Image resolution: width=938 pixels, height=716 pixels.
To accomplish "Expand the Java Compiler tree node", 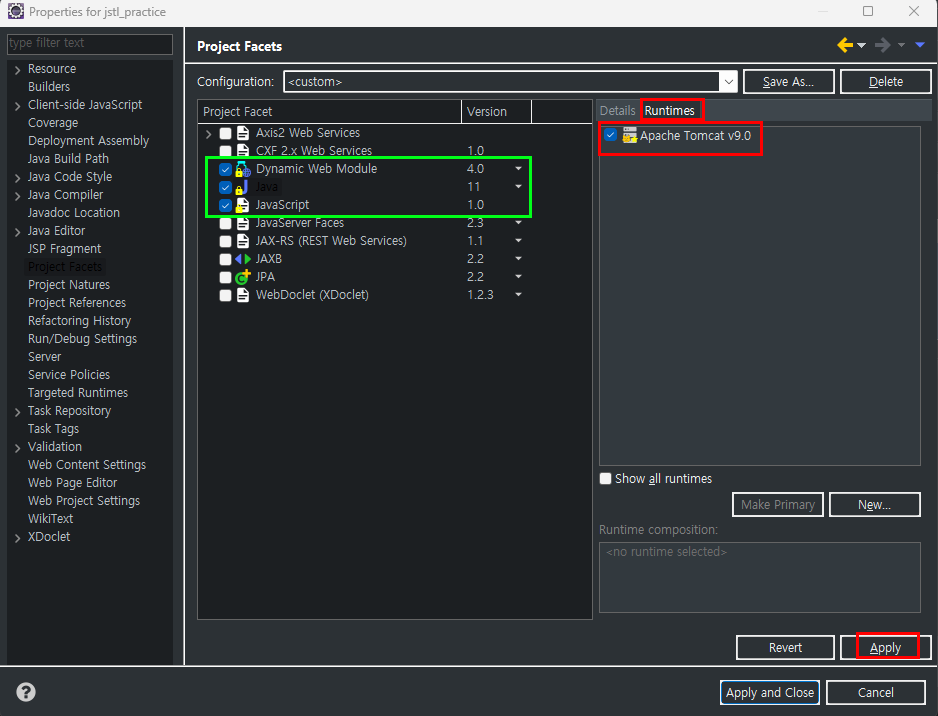I will [17, 196].
